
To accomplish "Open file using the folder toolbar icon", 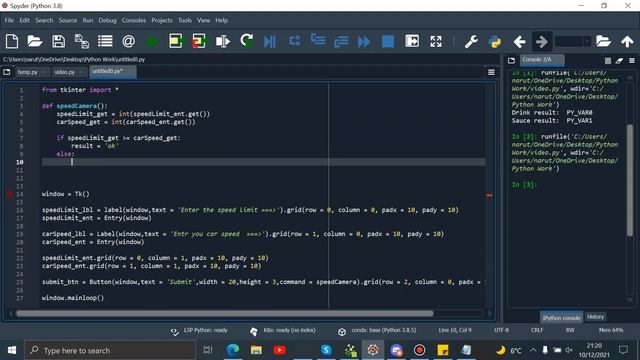I will click(35, 41).
